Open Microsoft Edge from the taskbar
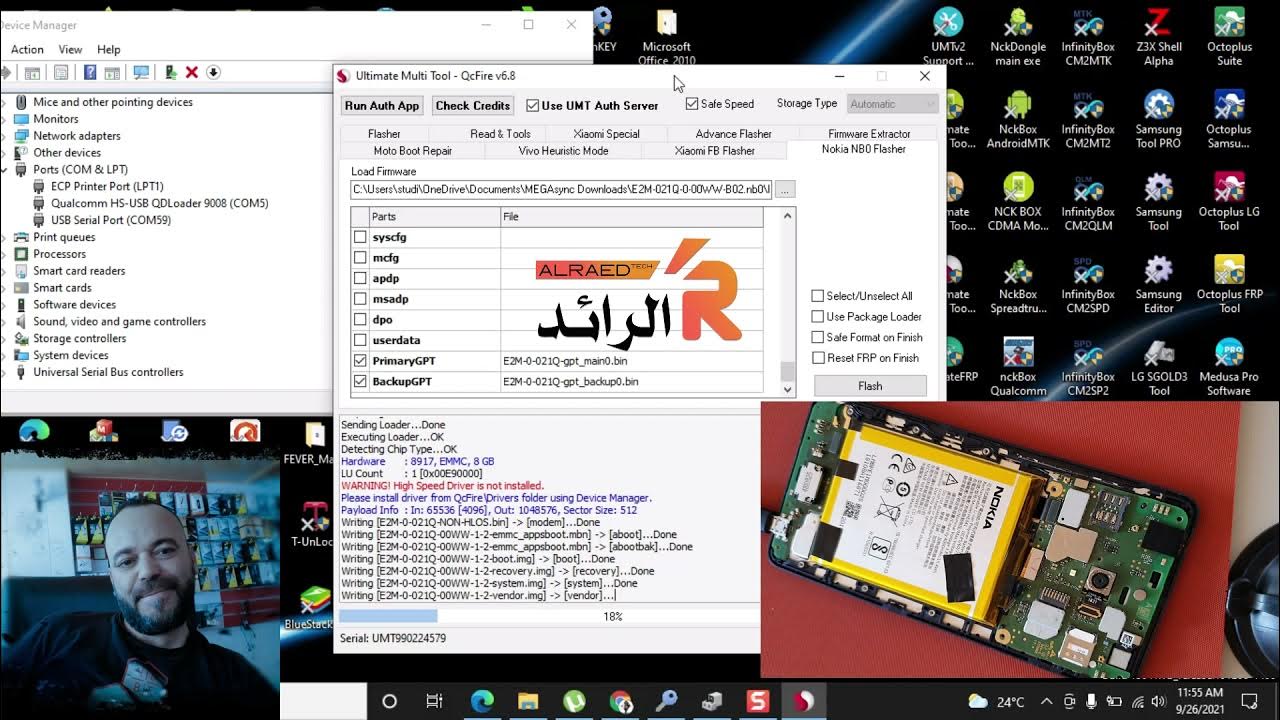Image resolution: width=1280 pixels, height=720 pixels. pyautogui.click(x=482, y=701)
